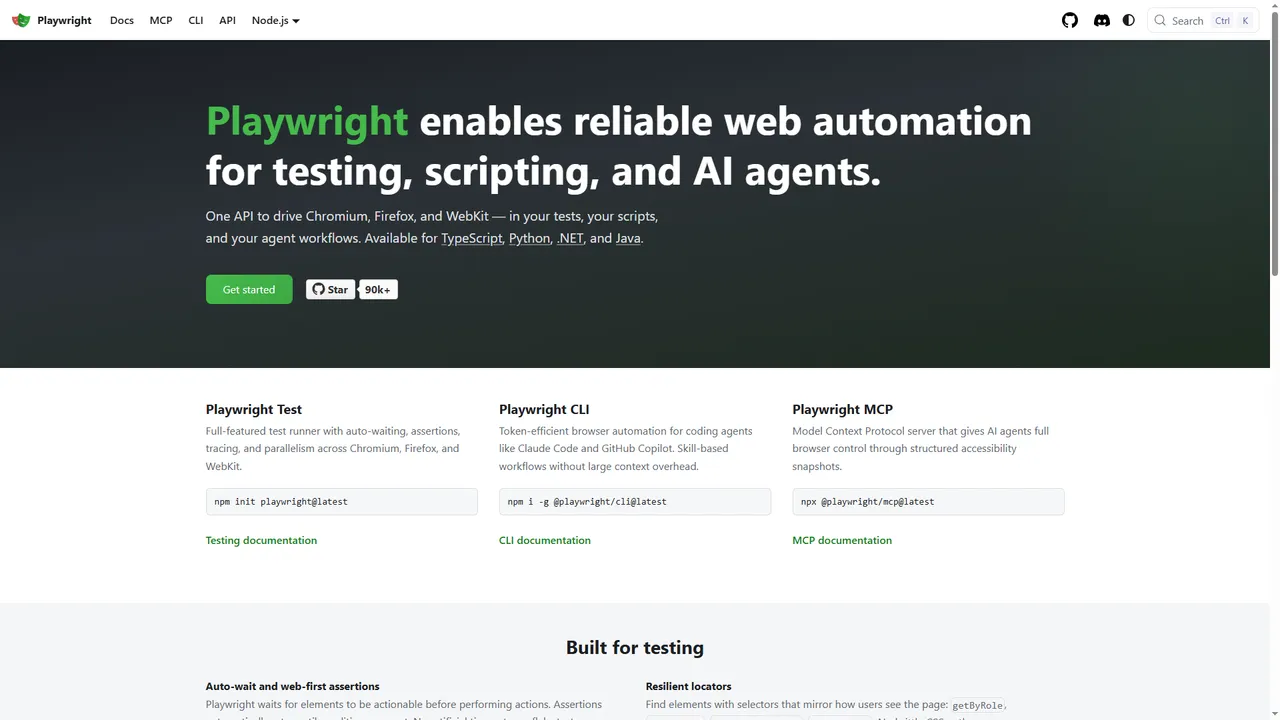Click the npm init playwright@latest code box
Screen dimensions: 1280x720
click(342, 501)
